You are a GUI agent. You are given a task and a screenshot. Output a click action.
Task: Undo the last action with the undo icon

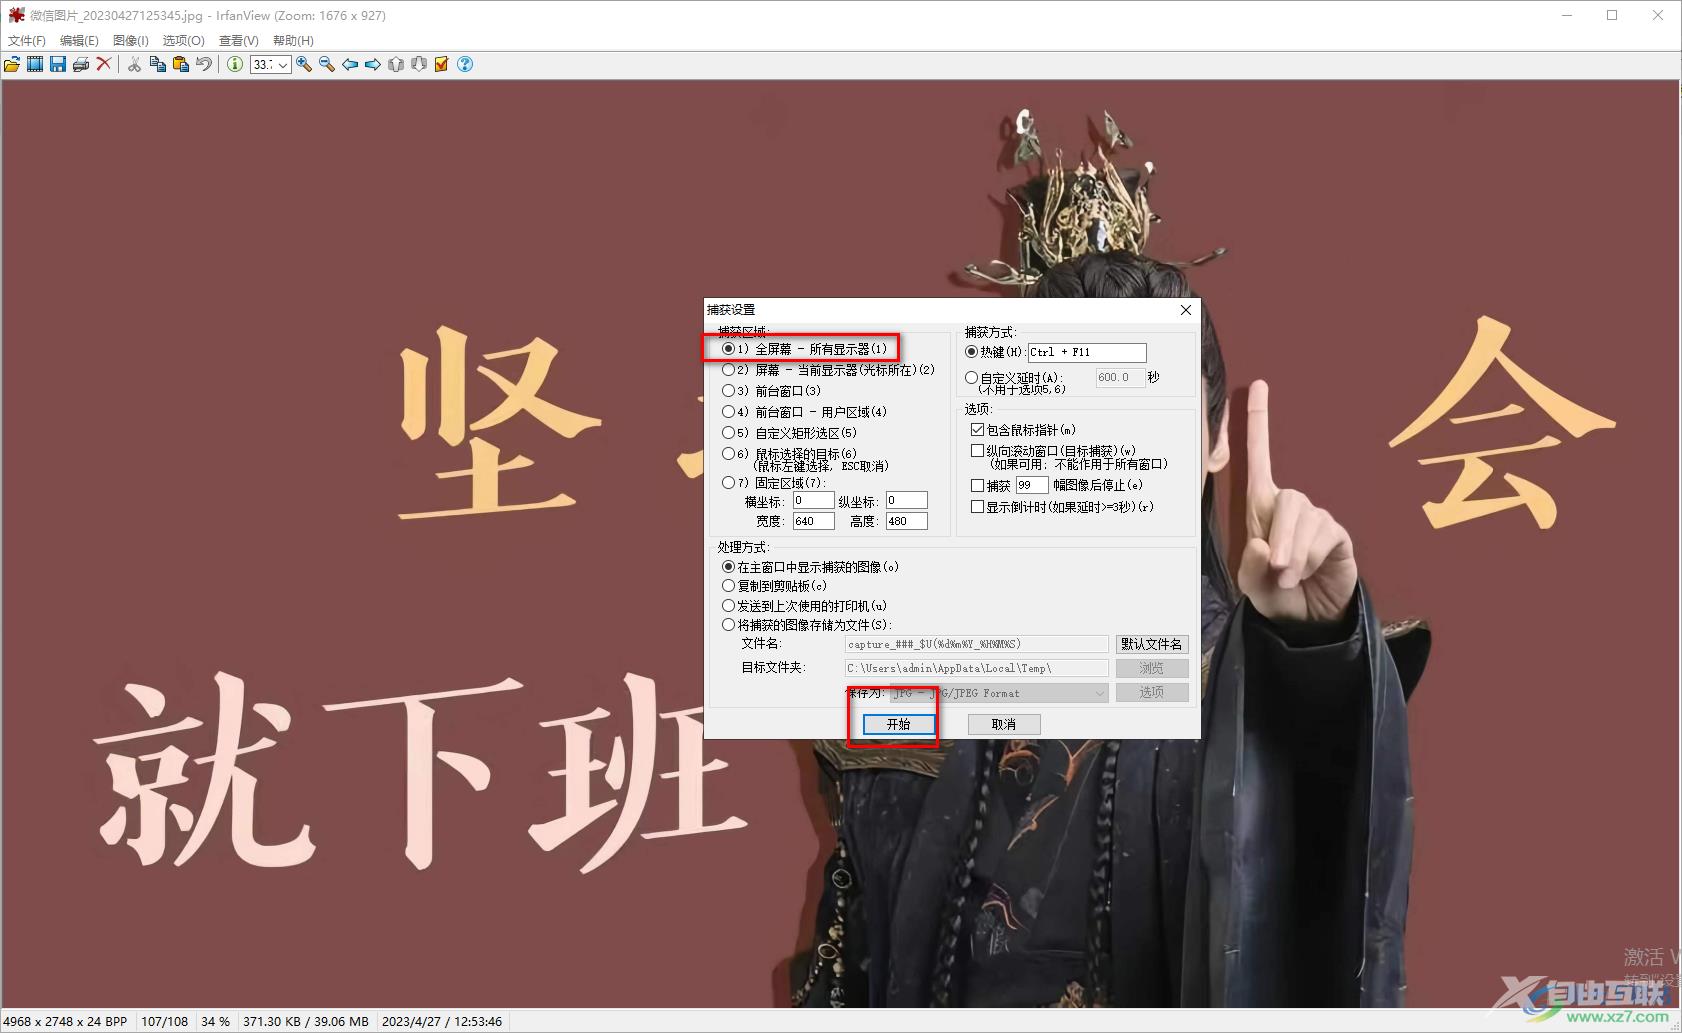click(x=203, y=64)
